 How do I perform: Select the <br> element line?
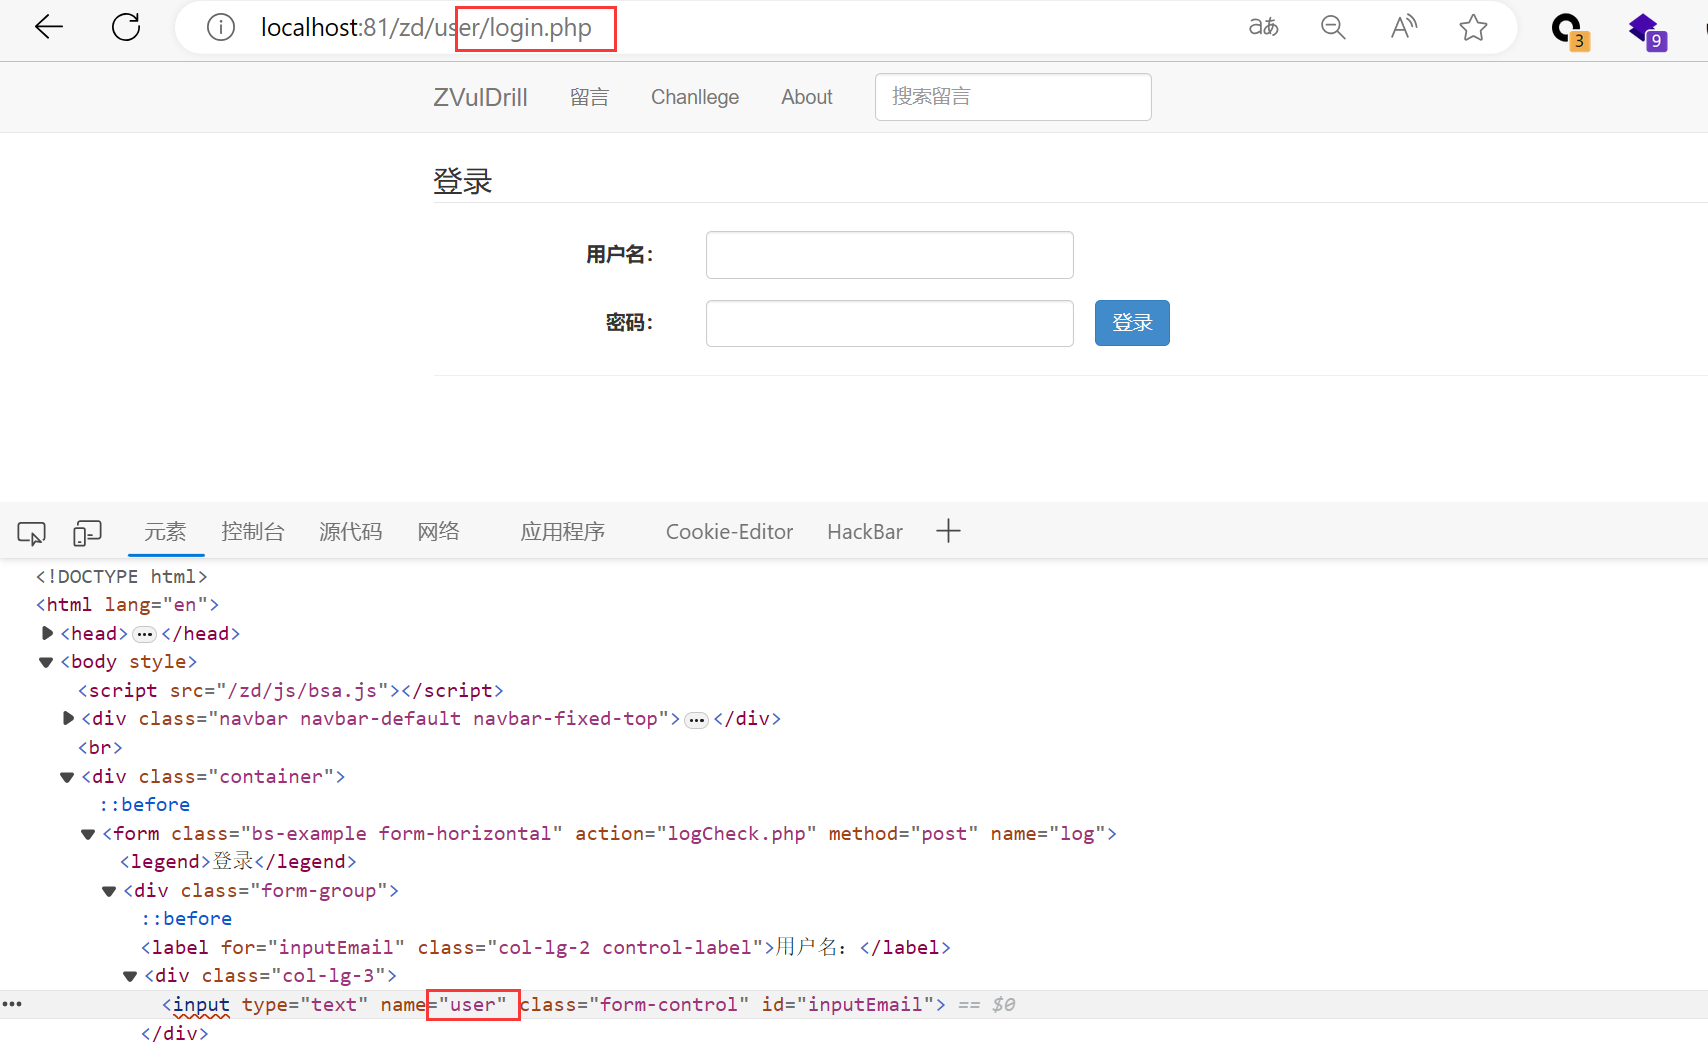[x=100, y=748]
